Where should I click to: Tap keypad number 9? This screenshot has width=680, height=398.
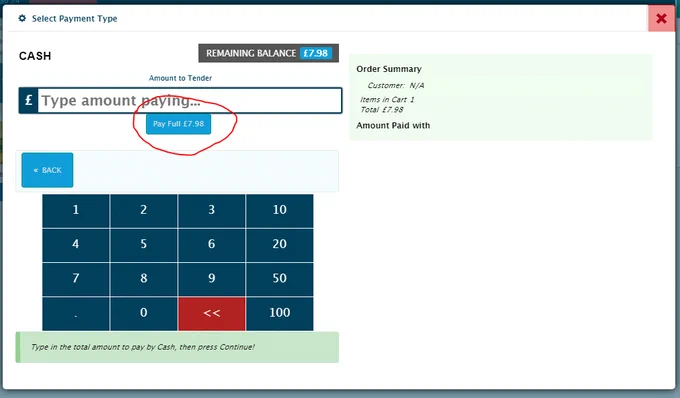click(x=212, y=279)
